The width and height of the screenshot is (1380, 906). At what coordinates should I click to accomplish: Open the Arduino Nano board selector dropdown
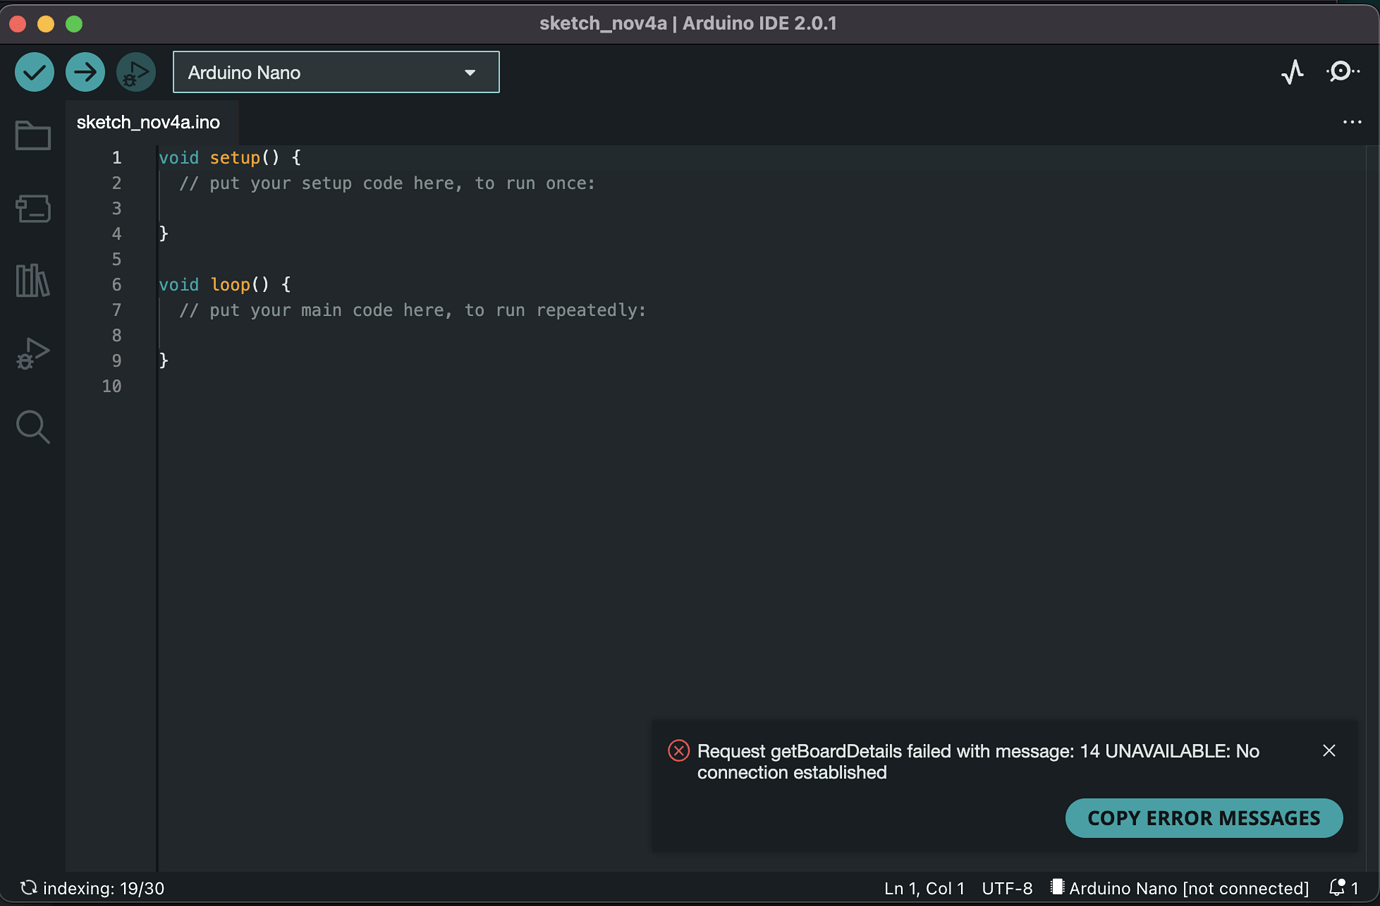[335, 71]
